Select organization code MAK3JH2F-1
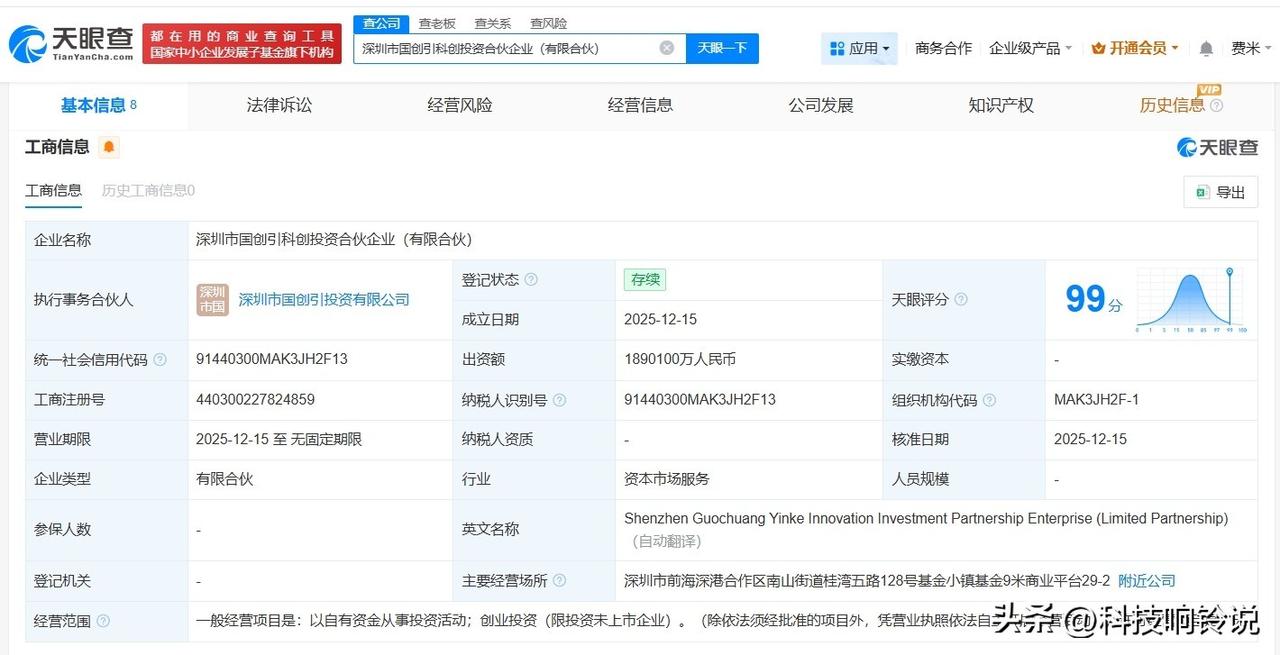This screenshot has width=1280, height=655. pos(1096,399)
